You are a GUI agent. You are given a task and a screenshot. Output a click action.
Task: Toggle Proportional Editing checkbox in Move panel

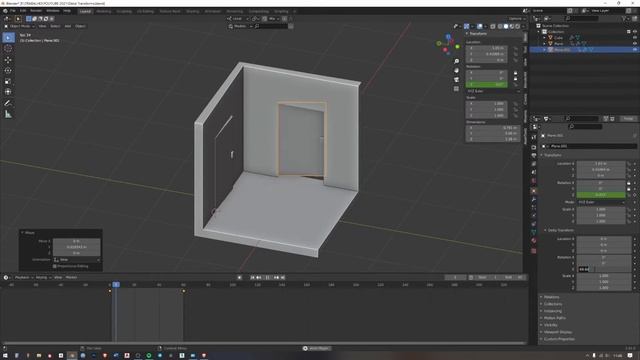55,266
